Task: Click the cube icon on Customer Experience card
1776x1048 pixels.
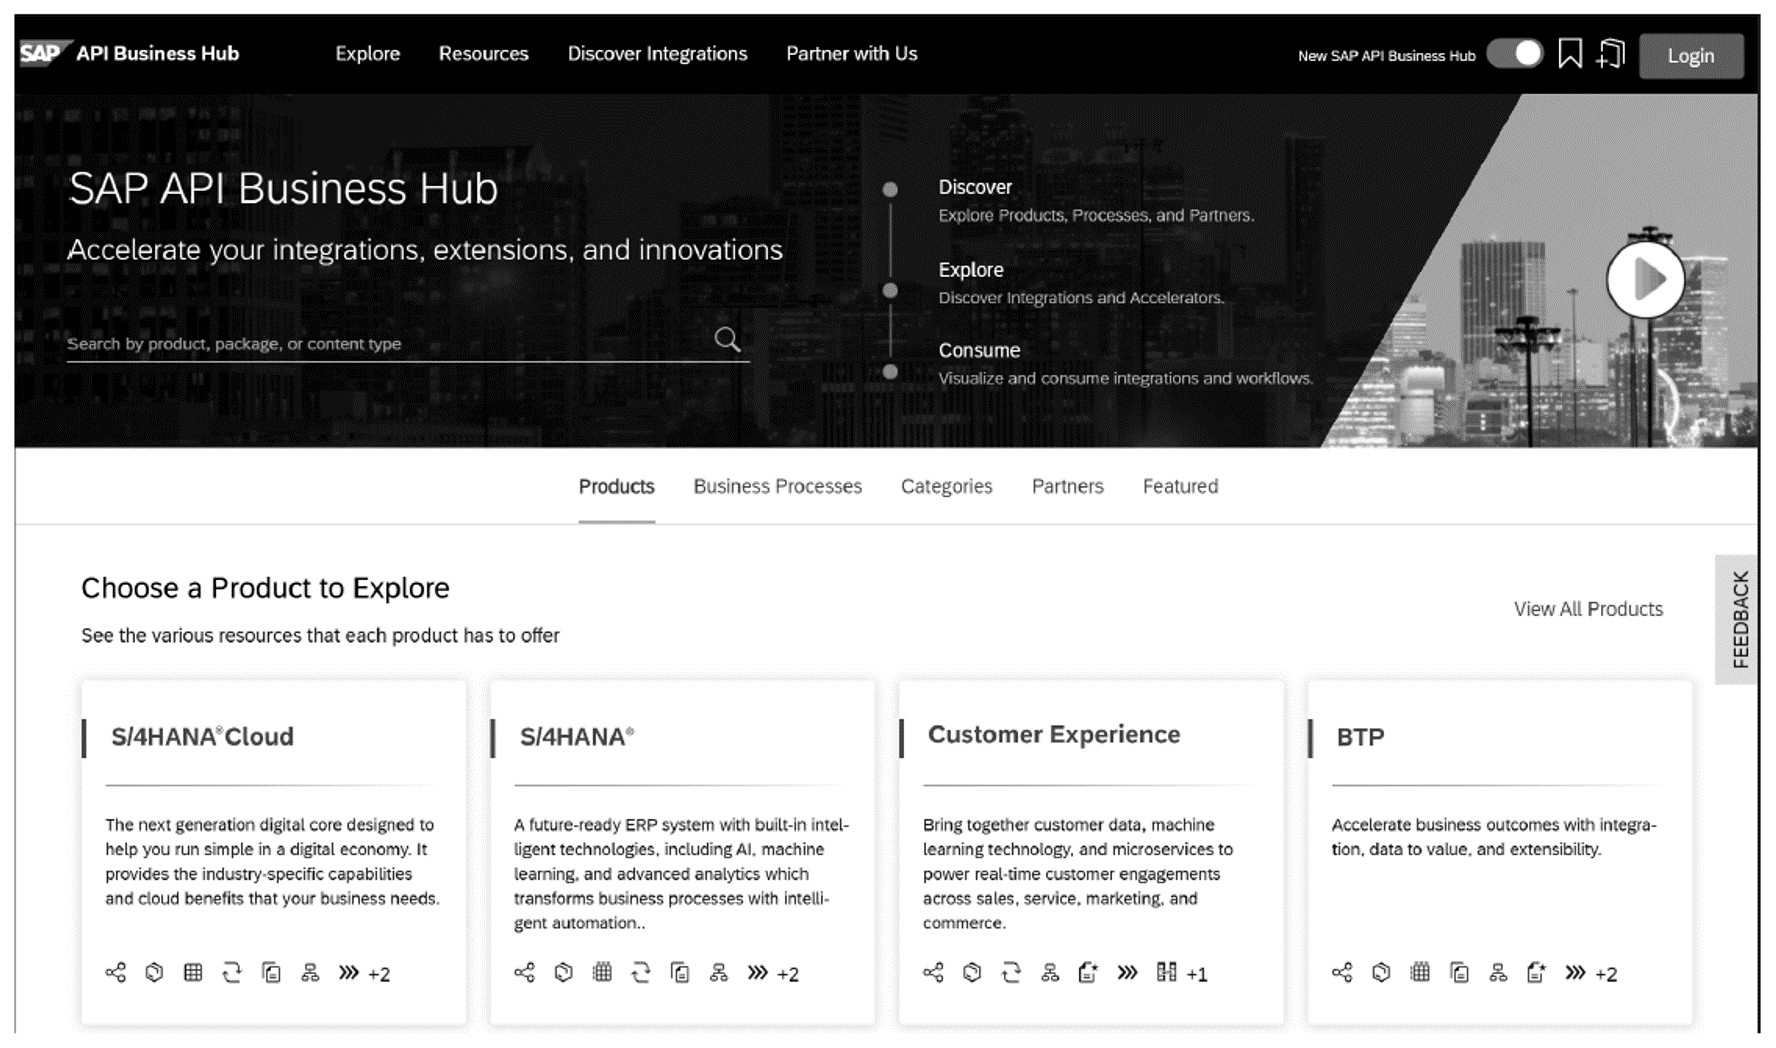Action: [972, 972]
